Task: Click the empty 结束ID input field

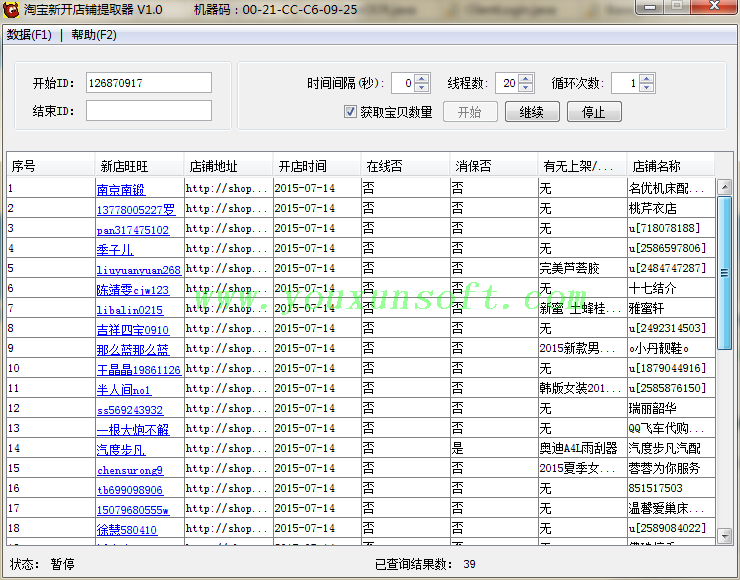Action: click(149, 111)
